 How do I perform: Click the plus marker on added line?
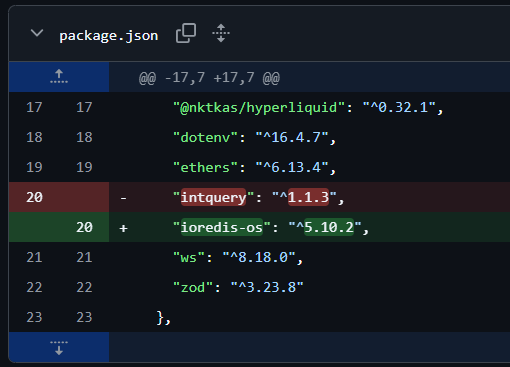(x=123, y=228)
